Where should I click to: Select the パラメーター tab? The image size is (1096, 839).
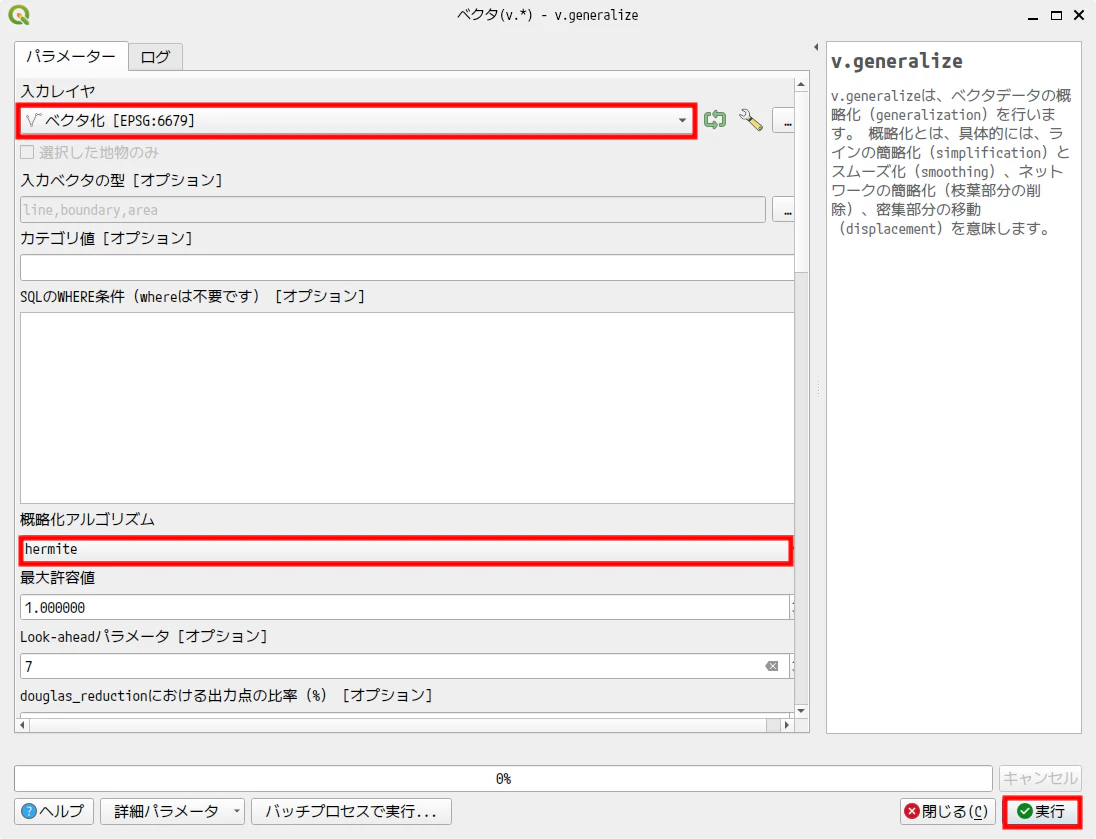point(71,56)
